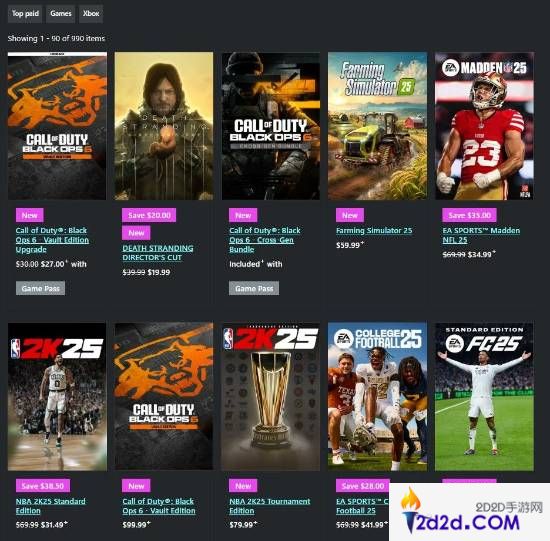The width and height of the screenshot is (550, 541).
Task: Click Game Pass badge under Cross-Gen Bundle
Action: 254,288
